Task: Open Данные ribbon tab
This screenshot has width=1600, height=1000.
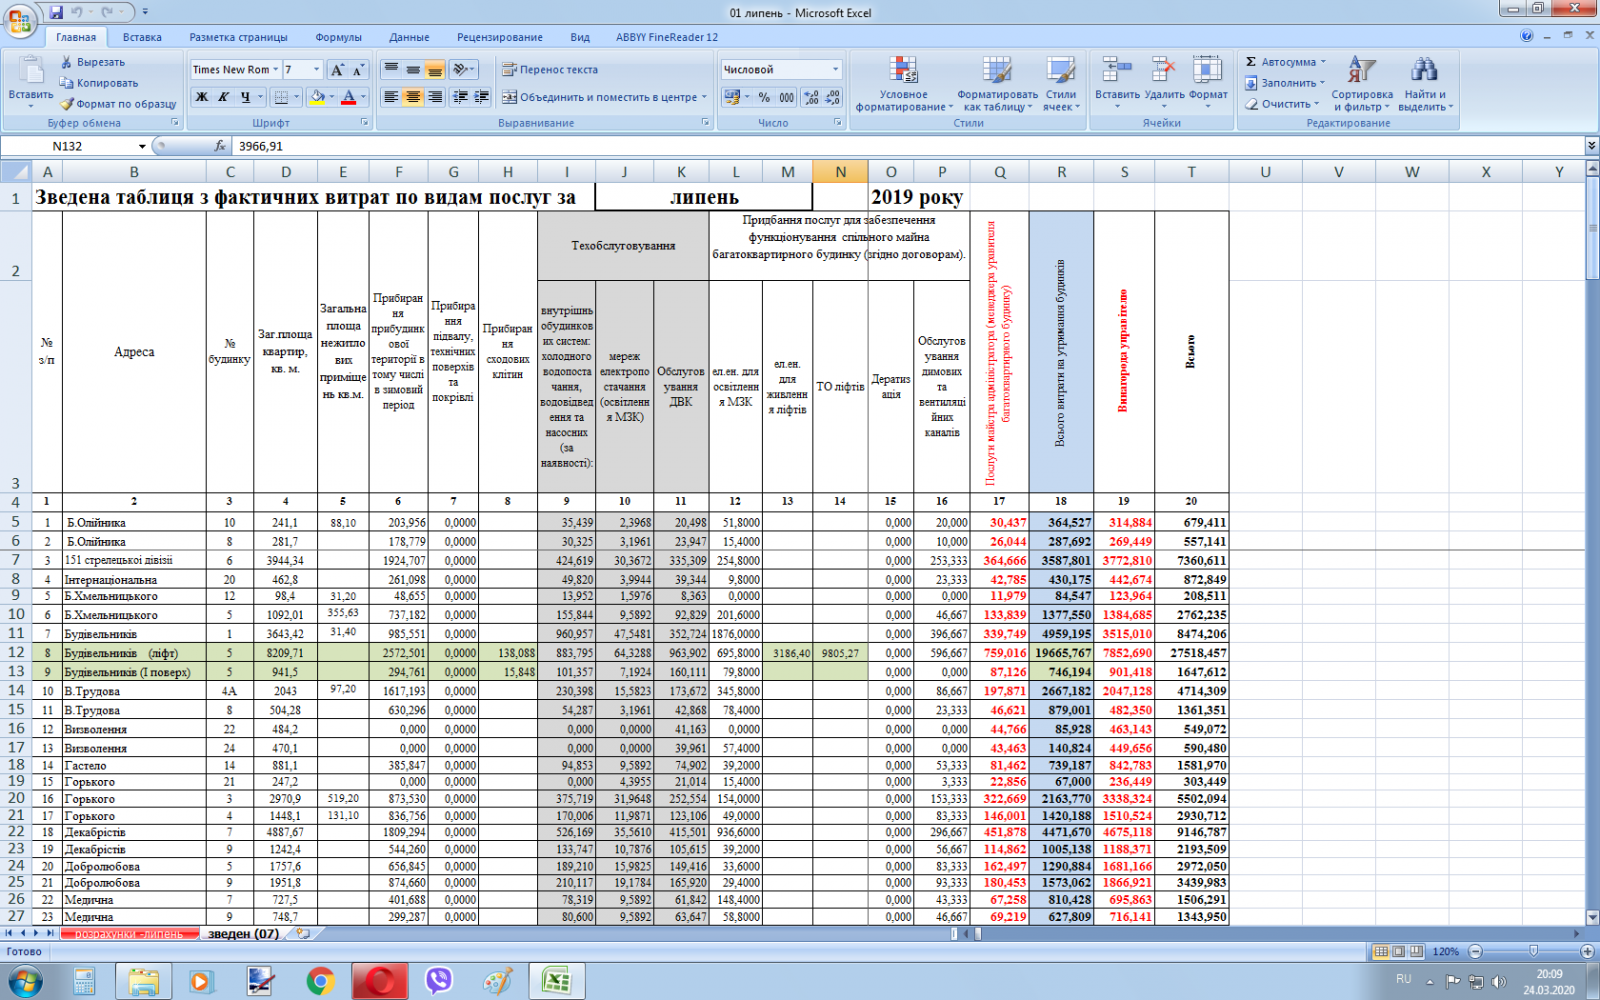Action: point(409,37)
